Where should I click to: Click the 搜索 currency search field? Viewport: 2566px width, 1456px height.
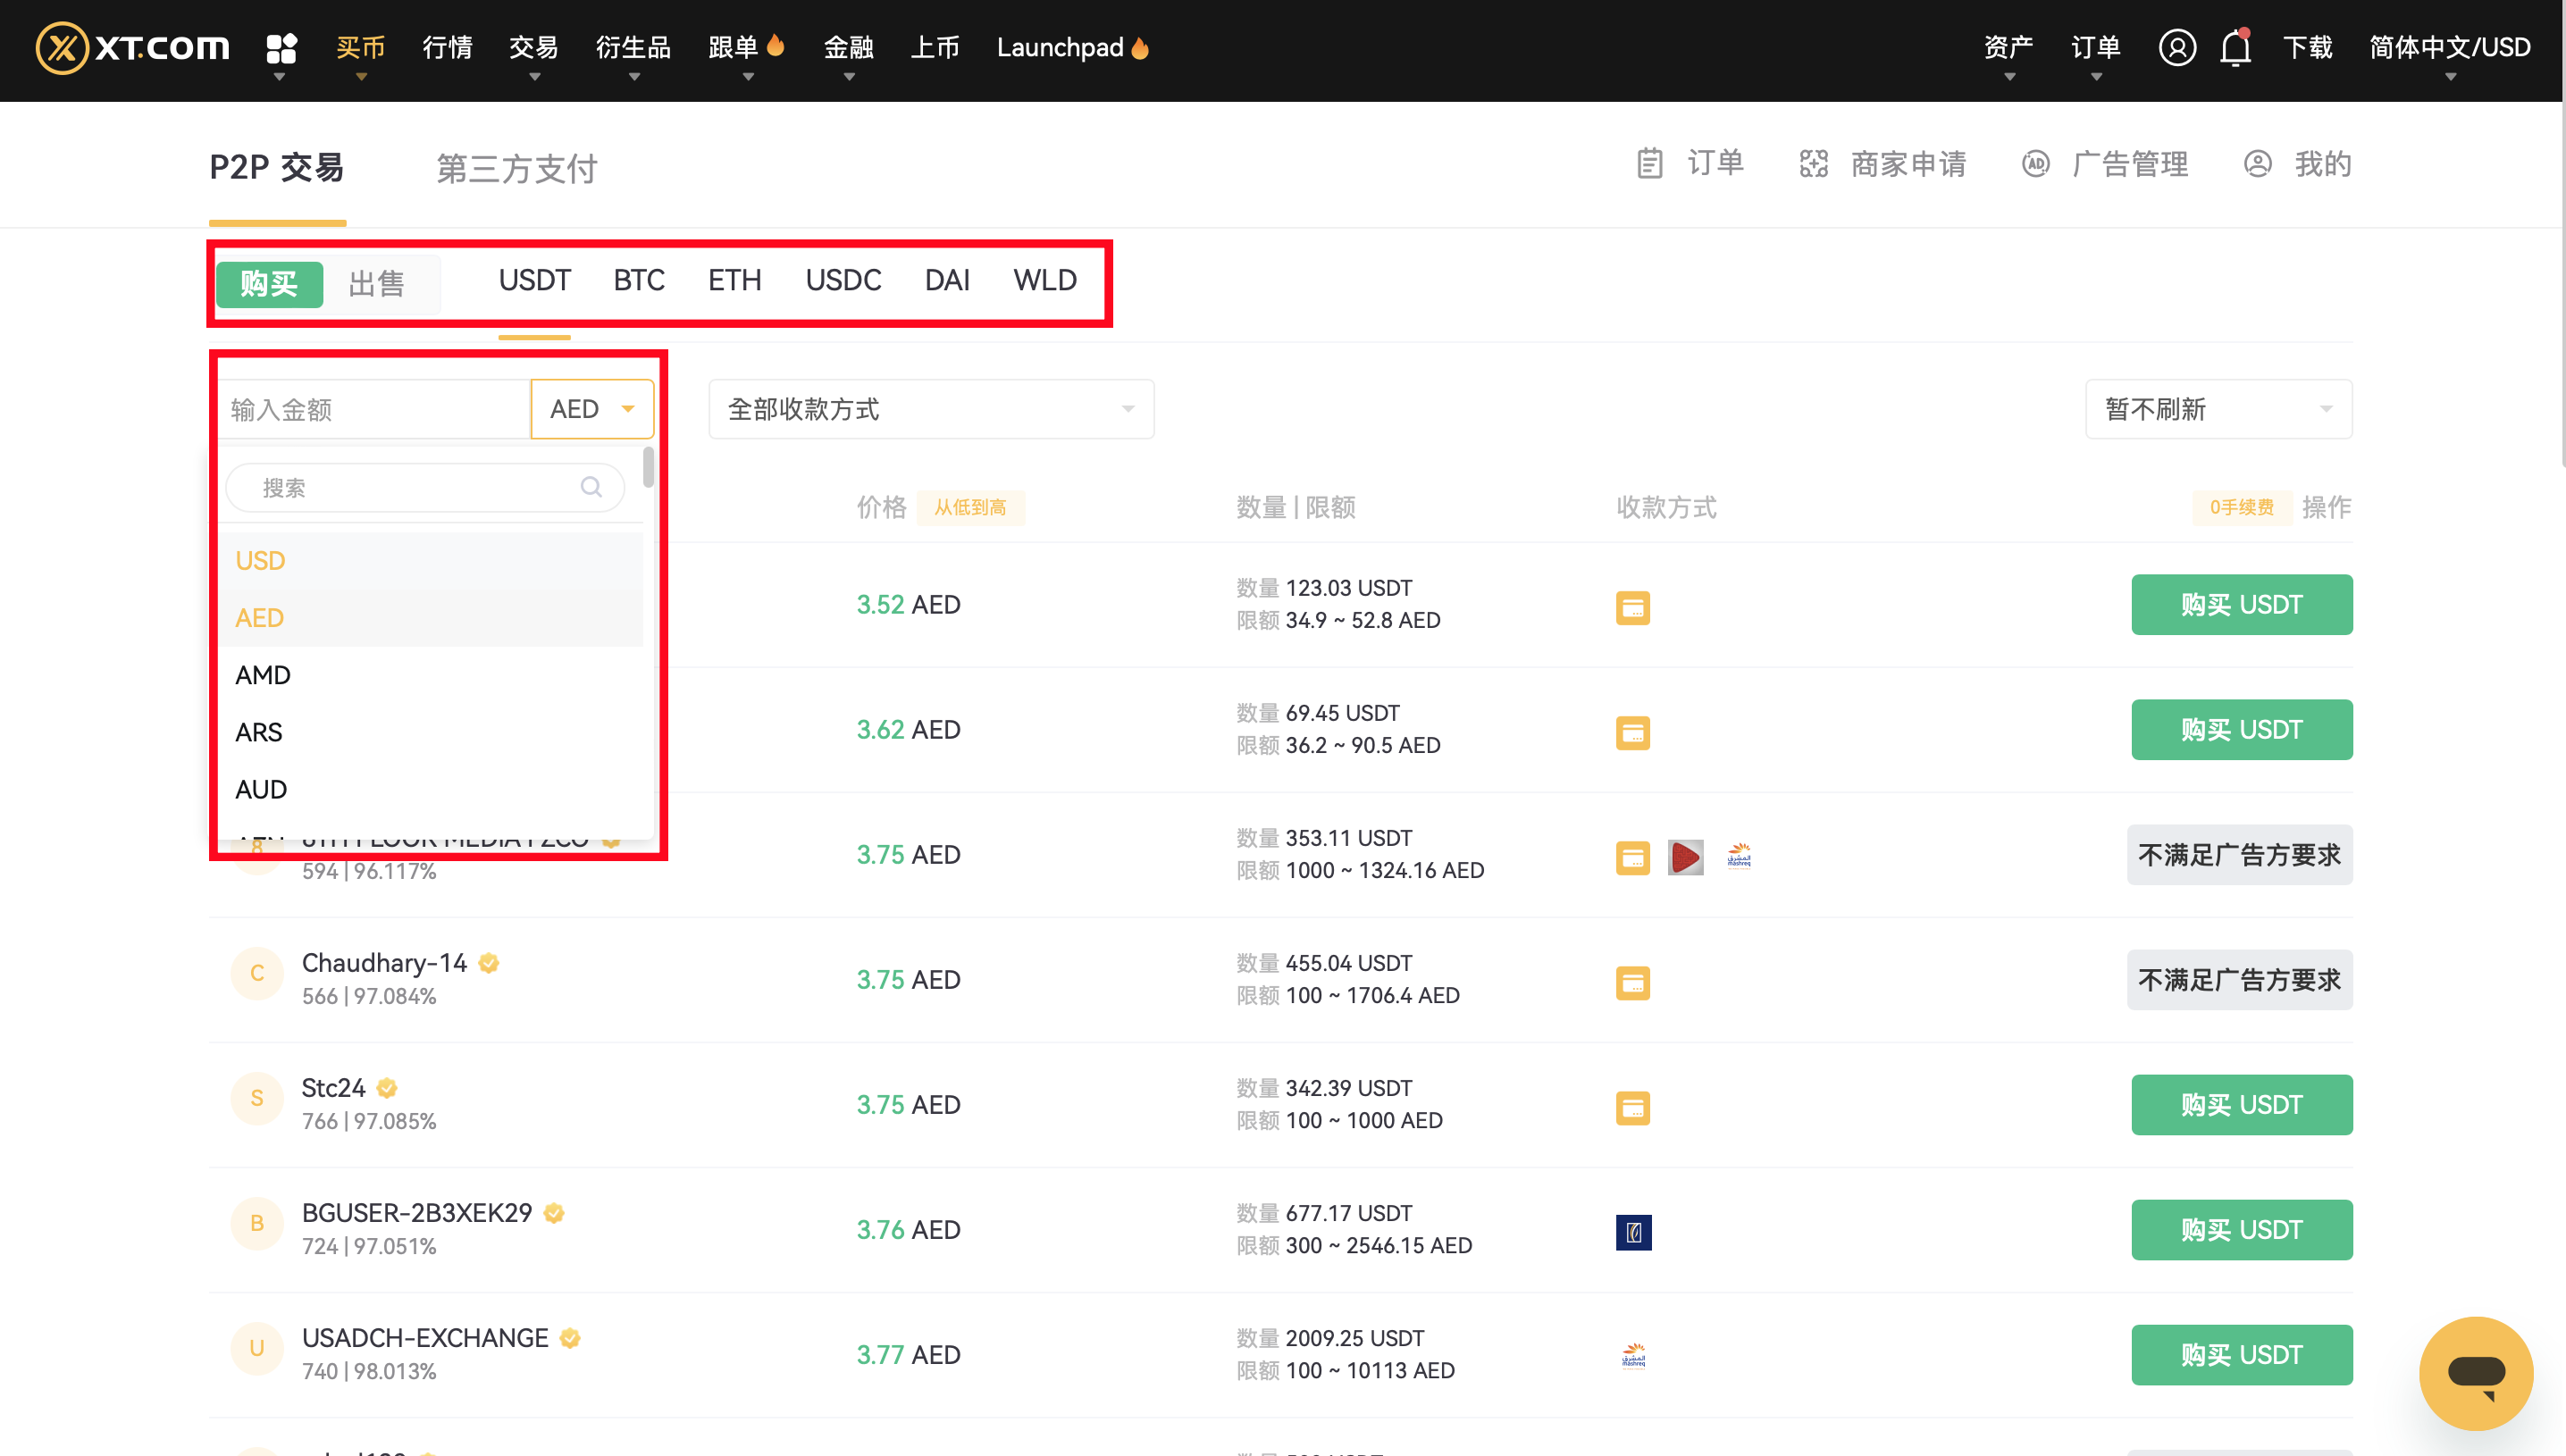click(x=425, y=487)
